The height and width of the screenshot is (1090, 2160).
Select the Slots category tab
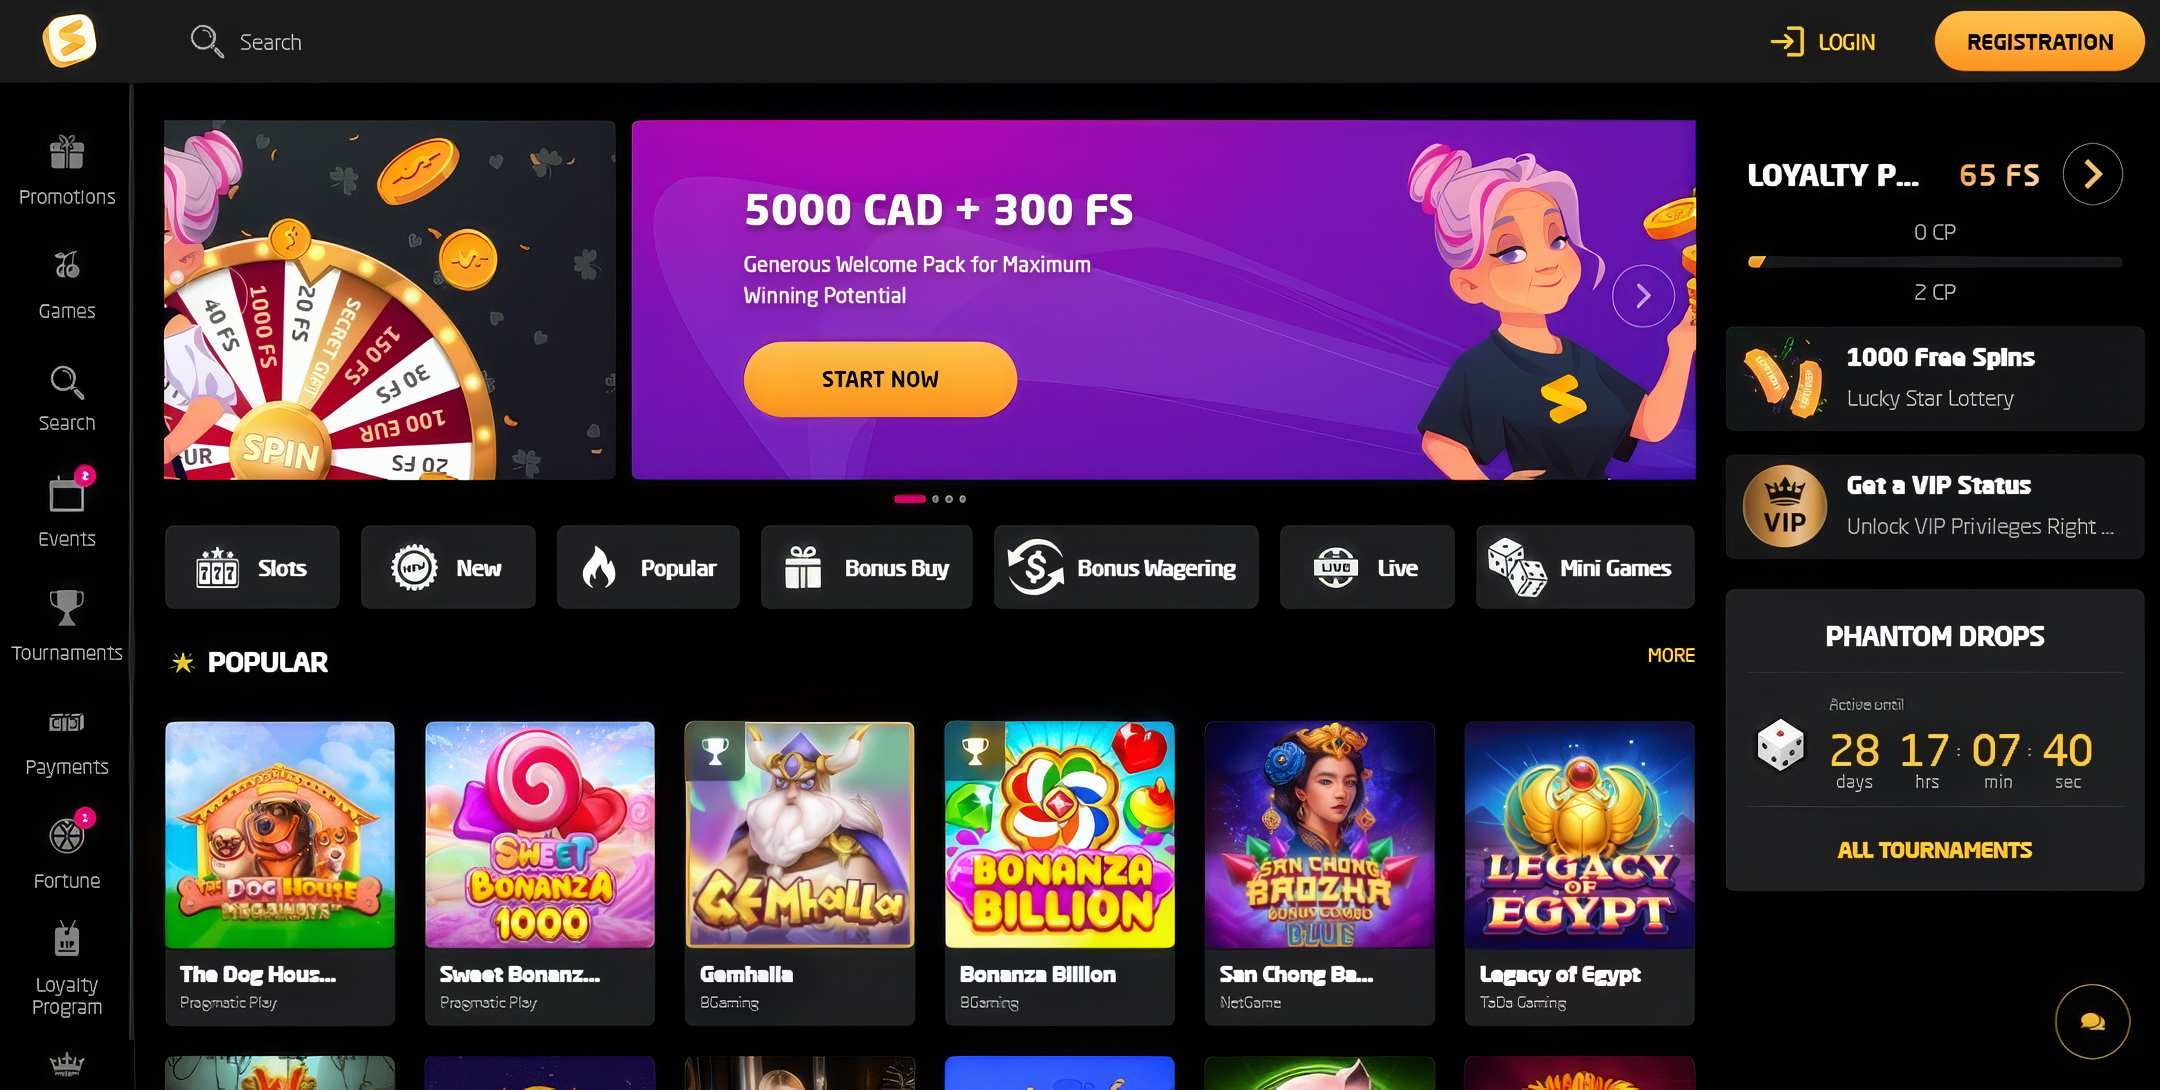(252, 567)
